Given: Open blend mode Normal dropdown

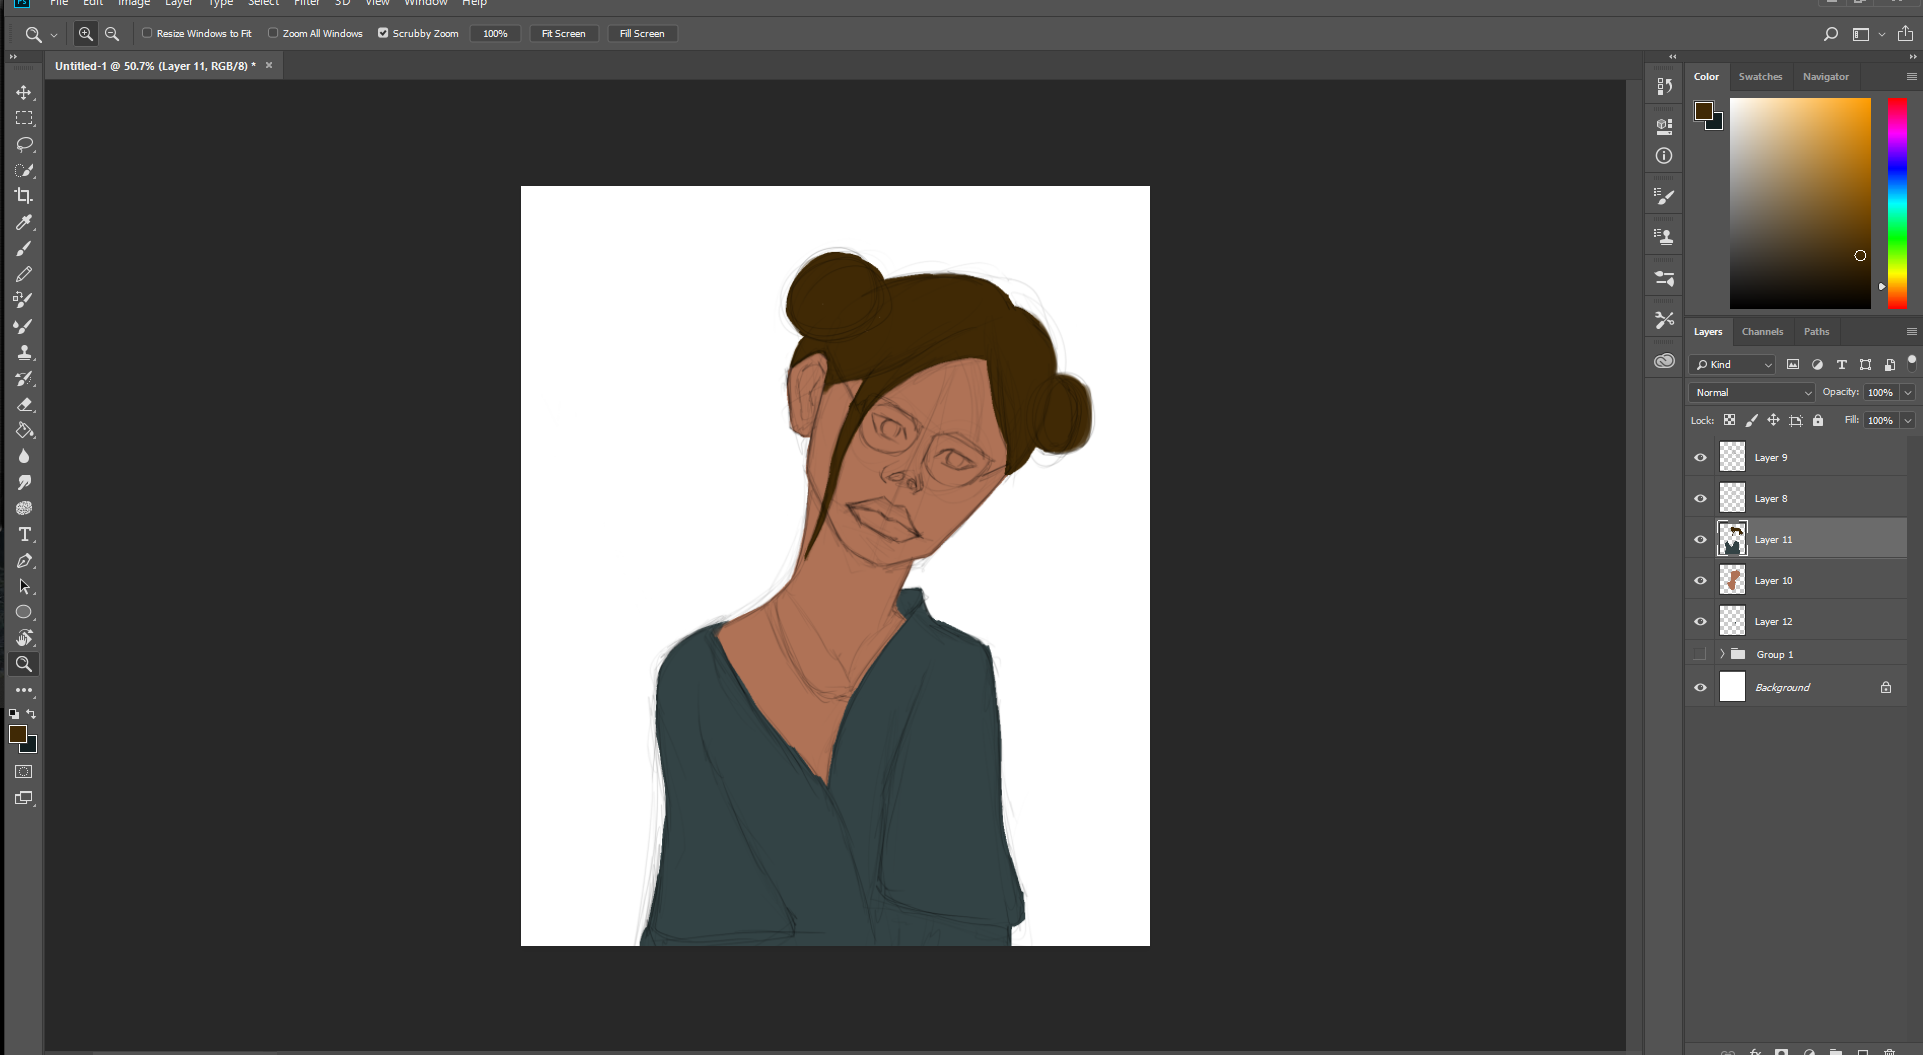Looking at the screenshot, I should pos(1751,393).
